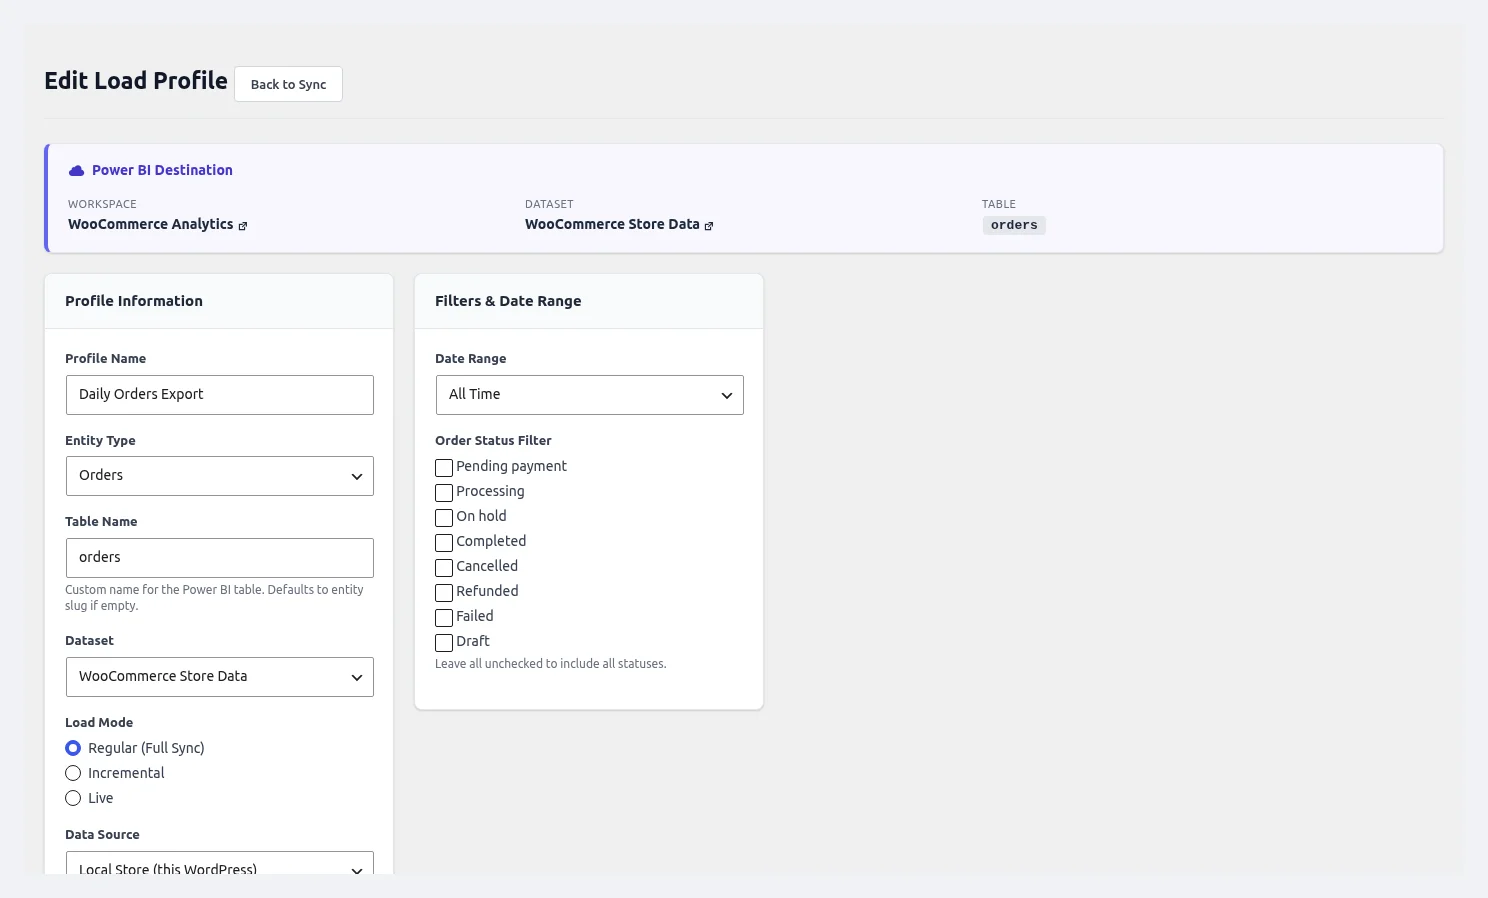1488x898 pixels.
Task: Expand the Entity Type dropdown
Action: 220,476
